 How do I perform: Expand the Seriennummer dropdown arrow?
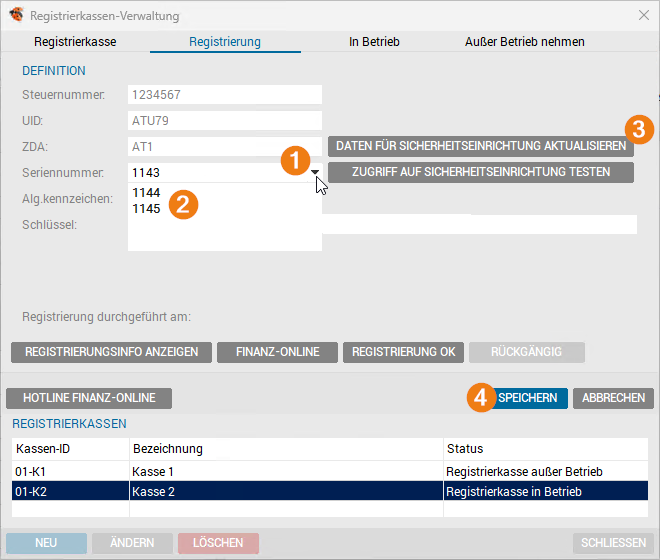[316, 172]
